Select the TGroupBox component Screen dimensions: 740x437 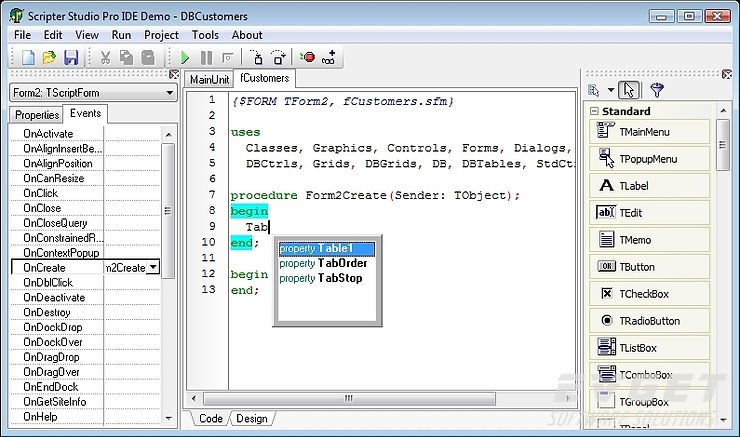pos(649,402)
